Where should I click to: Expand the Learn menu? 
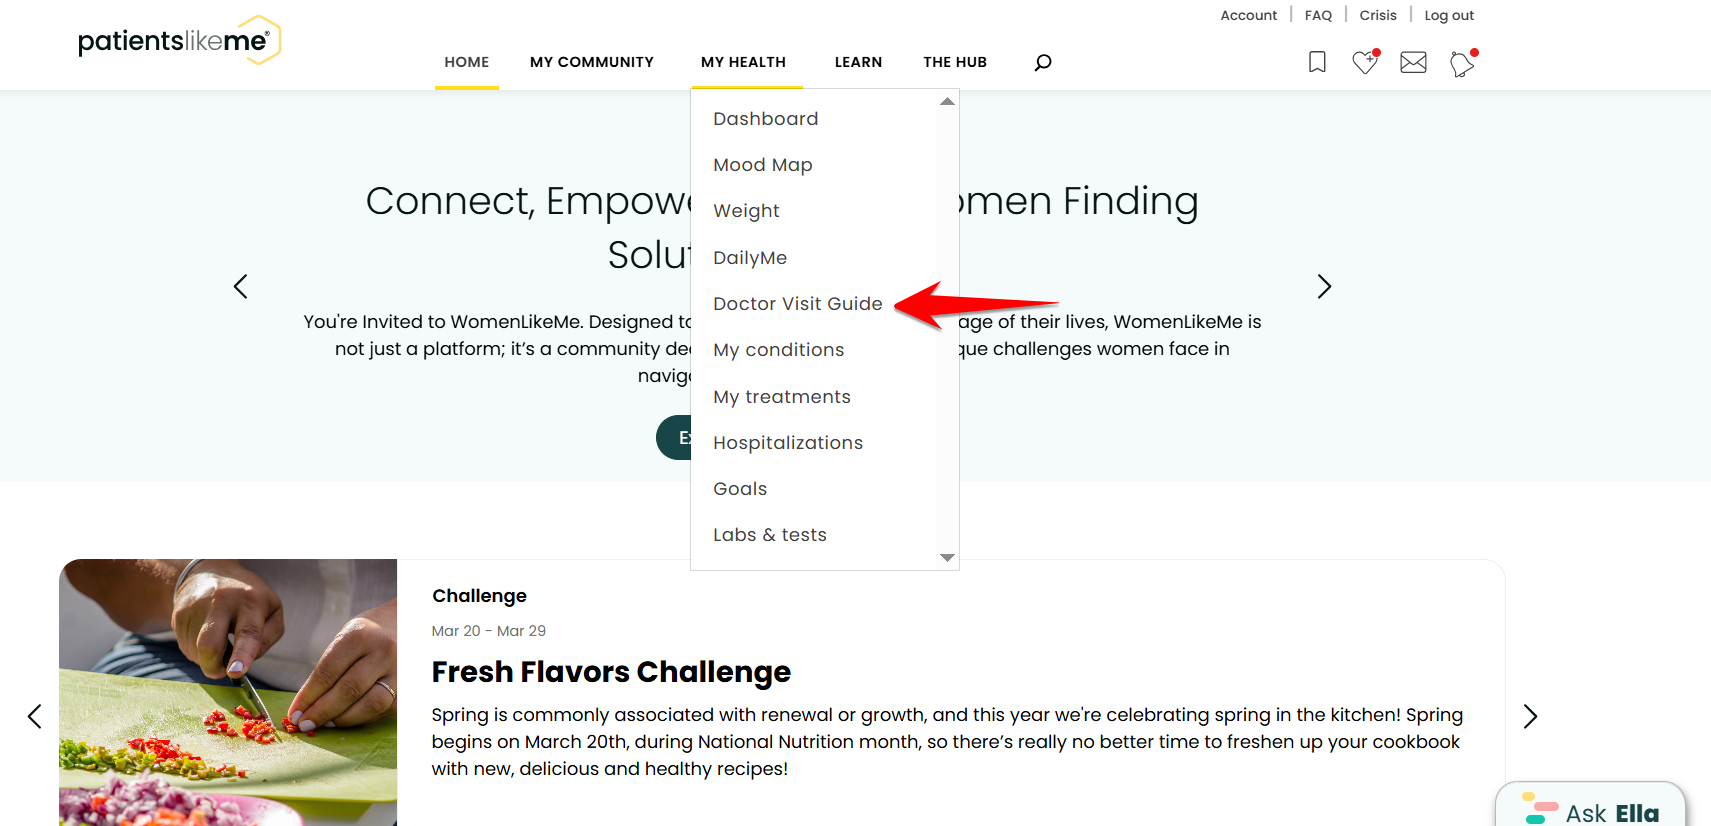coord(858,62)
